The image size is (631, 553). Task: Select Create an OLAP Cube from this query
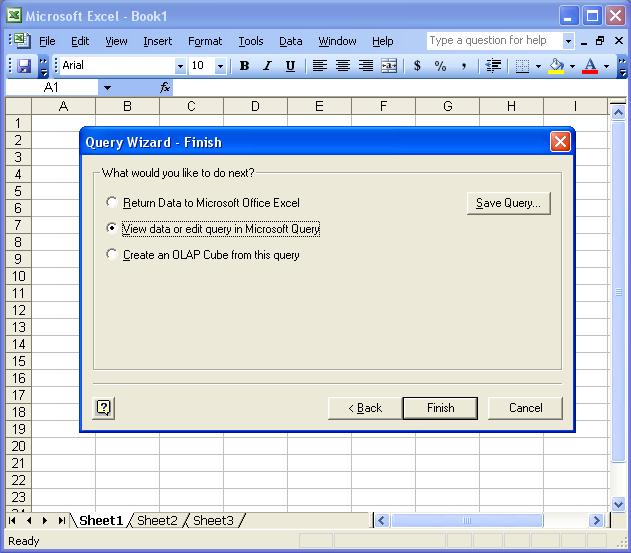pyautogui.click(x=203, y=255)
